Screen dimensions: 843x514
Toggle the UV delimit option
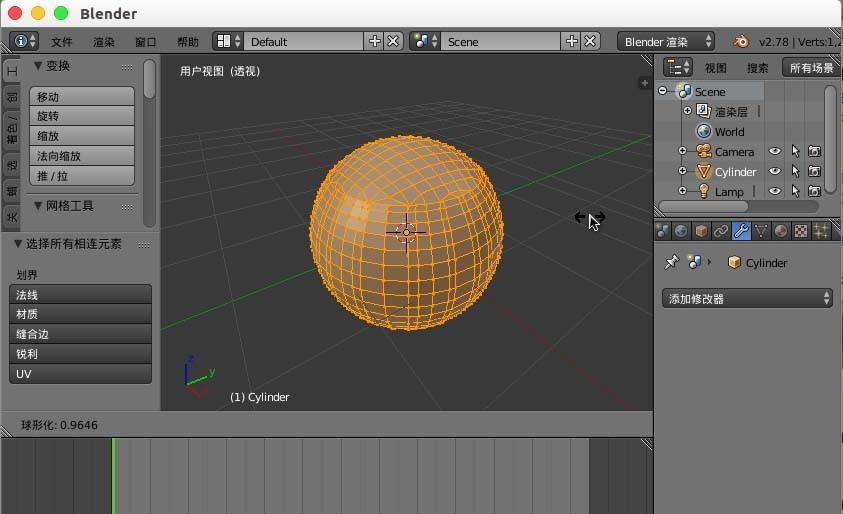click(x=80, y=374)
